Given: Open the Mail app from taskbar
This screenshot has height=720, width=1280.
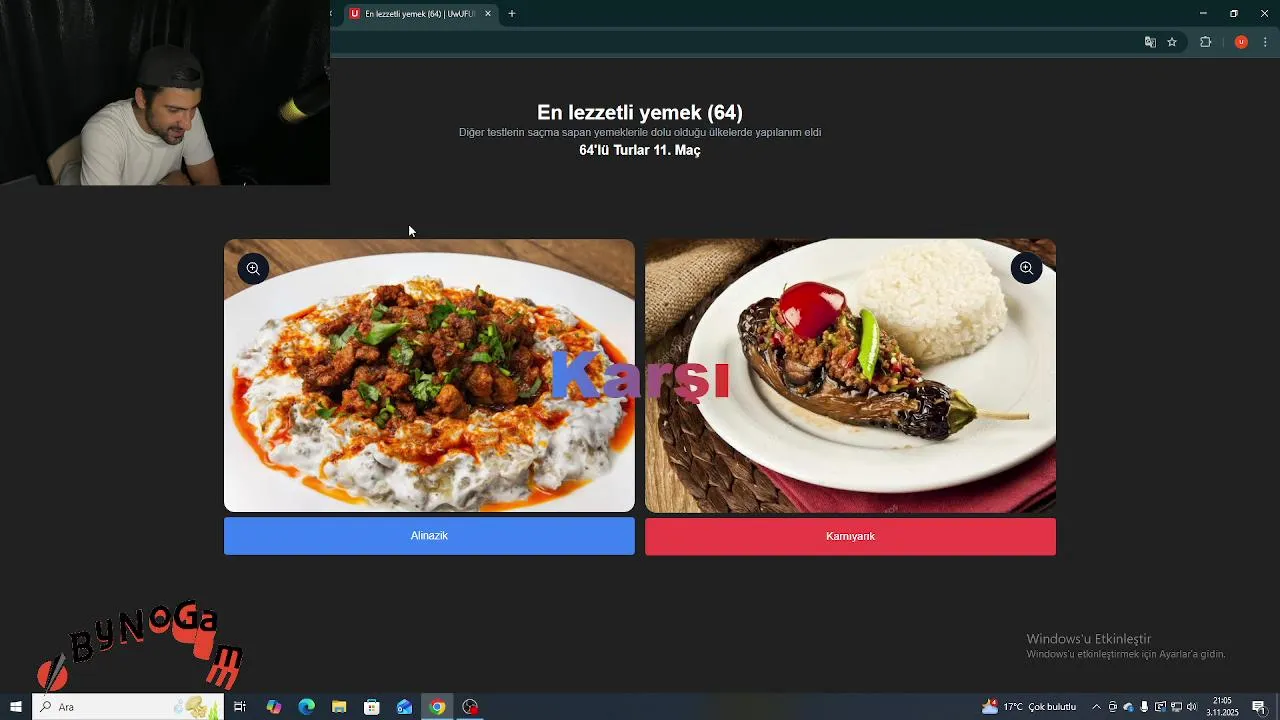Looking at the screenshot, I should click(404, 707).
